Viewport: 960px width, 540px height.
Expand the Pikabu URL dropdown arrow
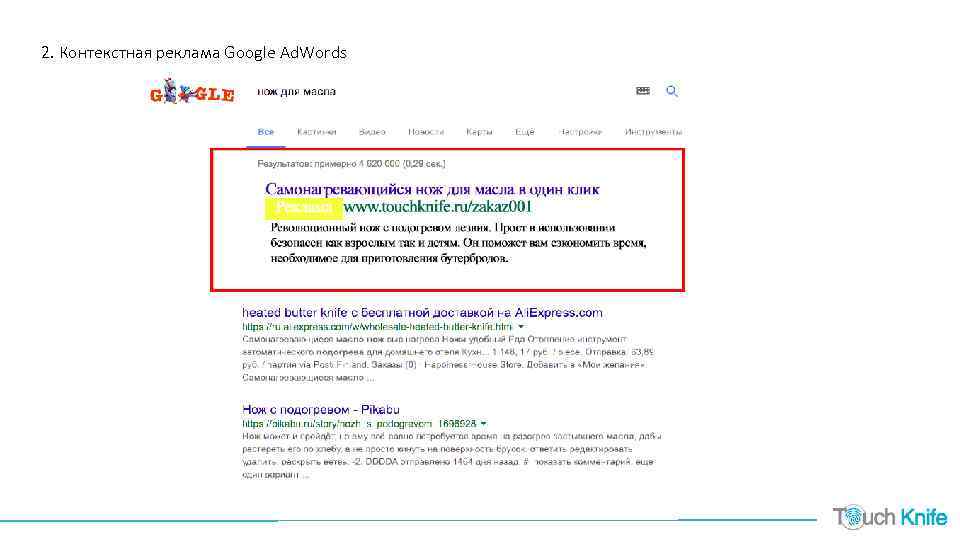484,424
